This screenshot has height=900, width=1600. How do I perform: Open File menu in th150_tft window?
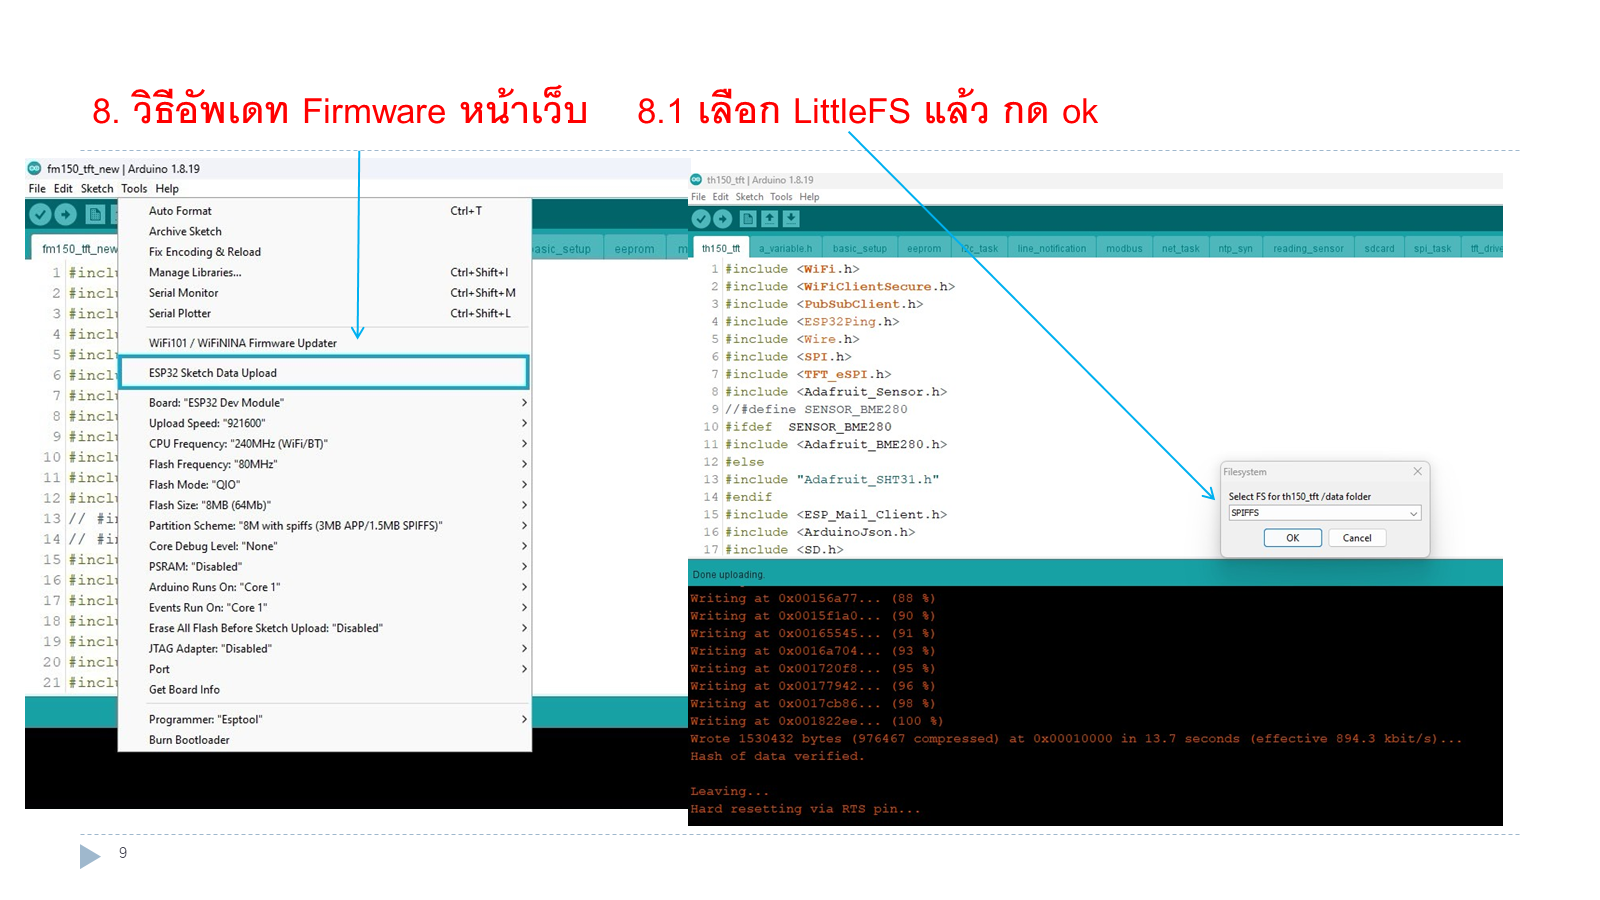coord(698,197)
